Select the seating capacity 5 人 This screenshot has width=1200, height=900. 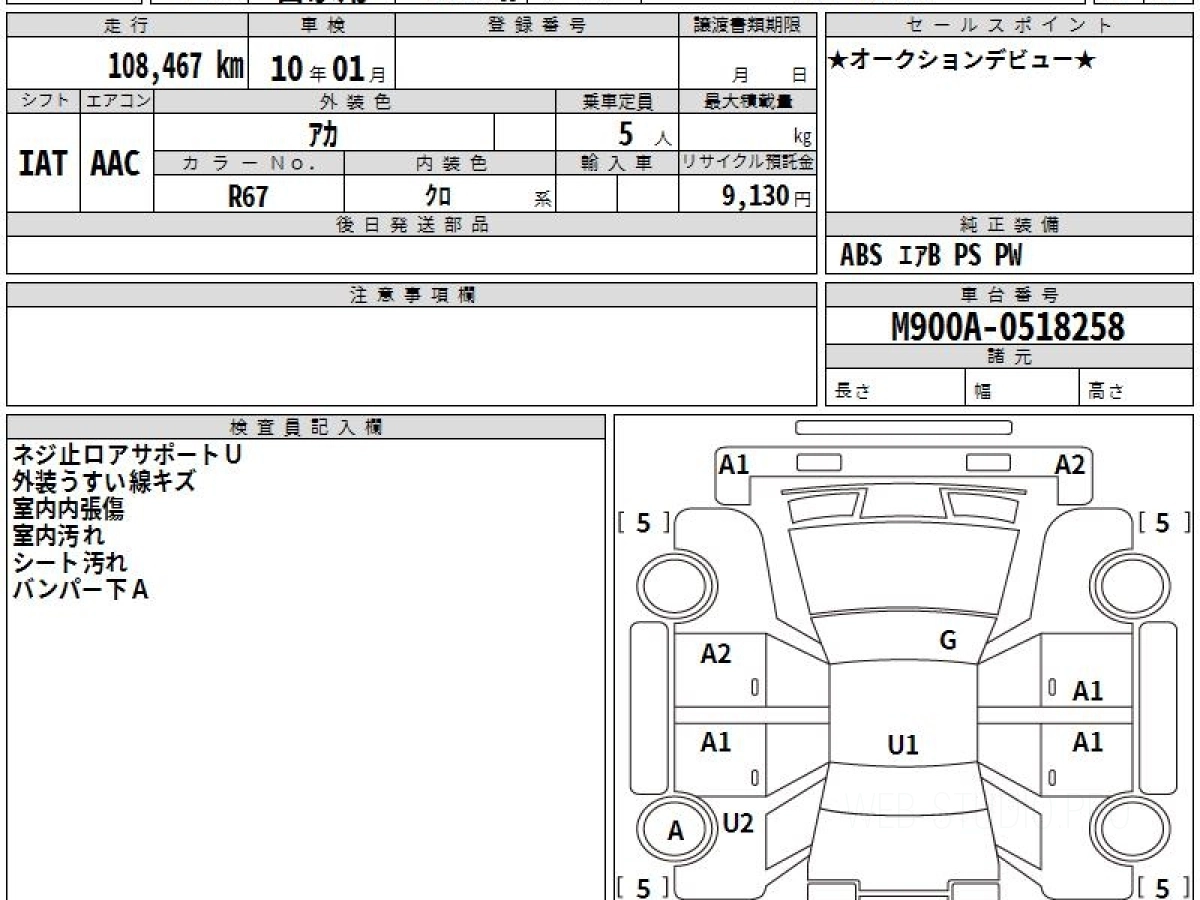[x=644, y=134]
